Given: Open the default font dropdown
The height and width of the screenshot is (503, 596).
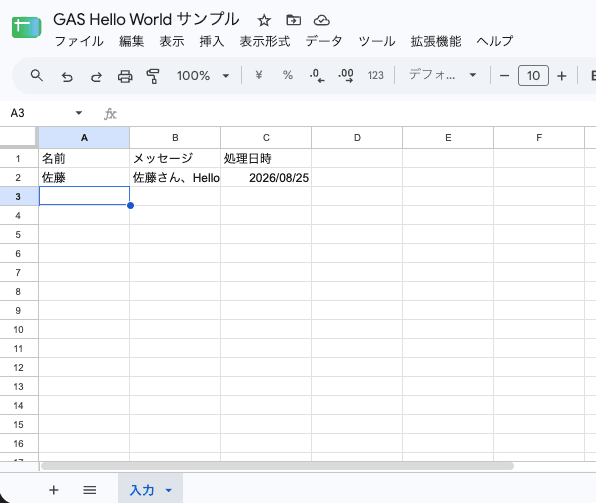Looking at the screenshot, I should 442,75.
